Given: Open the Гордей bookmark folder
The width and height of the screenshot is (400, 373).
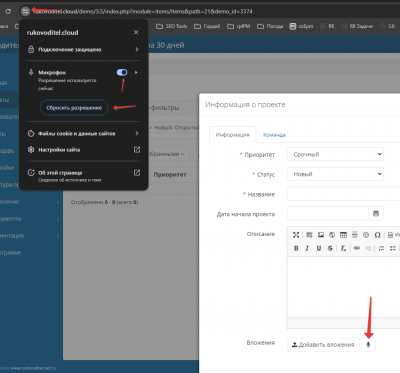Looking at the screenshot, I should point(207,26).
